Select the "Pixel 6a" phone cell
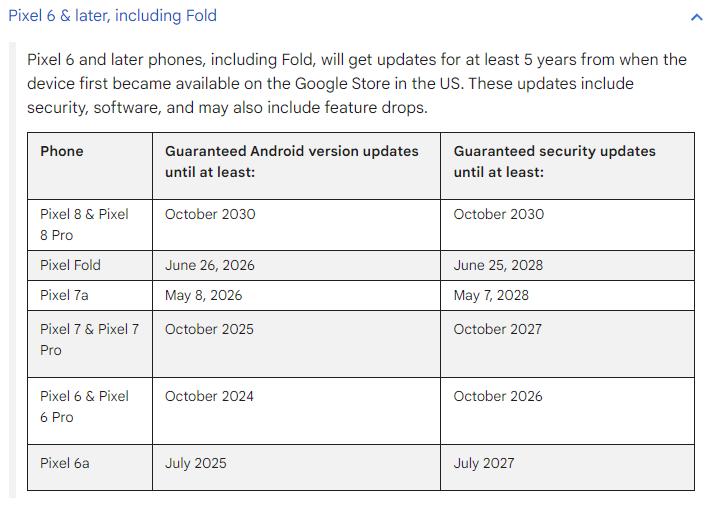 [65, 463]
